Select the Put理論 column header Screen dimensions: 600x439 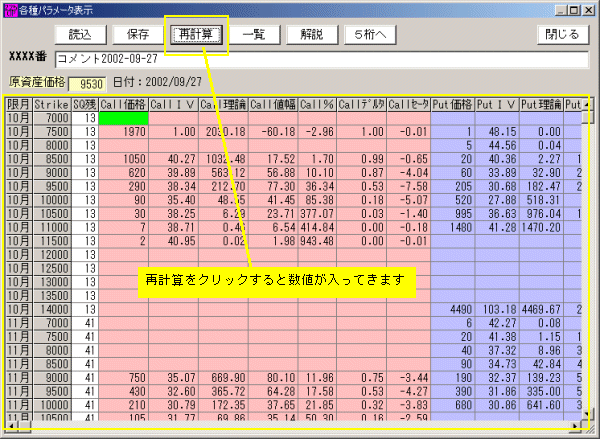click(541, 104)
